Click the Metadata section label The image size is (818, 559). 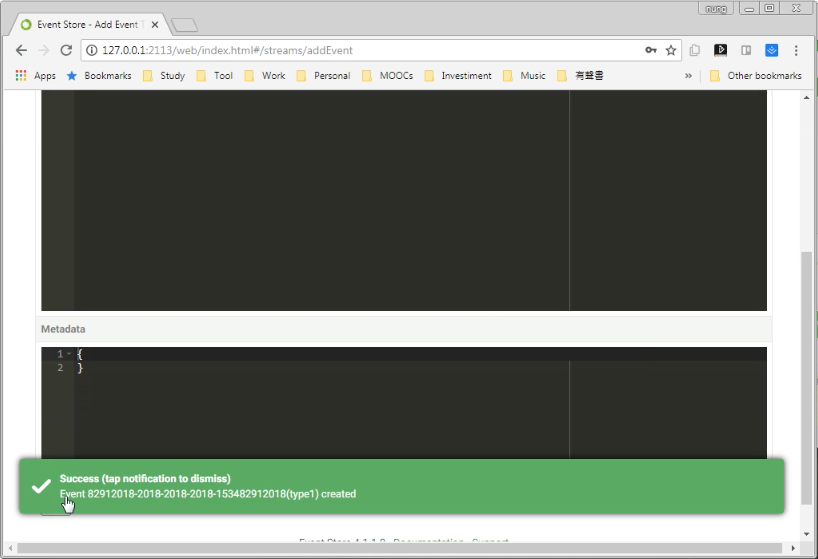63,329
